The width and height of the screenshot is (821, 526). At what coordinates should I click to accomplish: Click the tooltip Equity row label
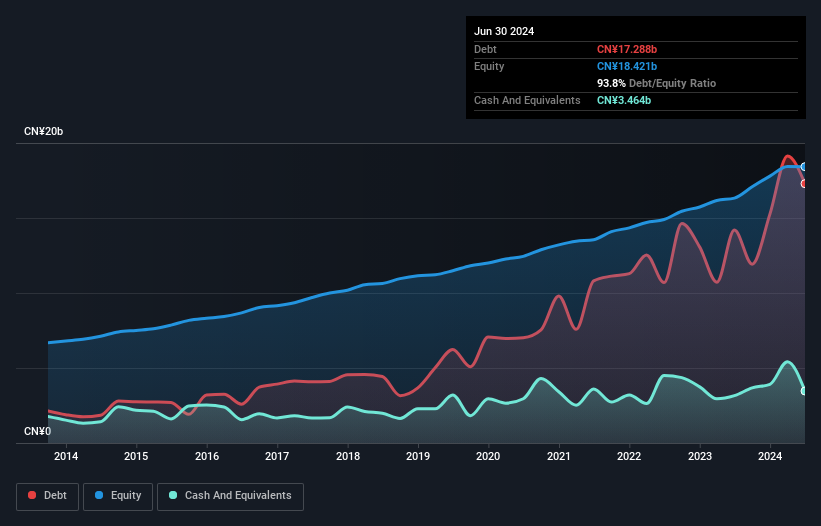pos(489,66)
